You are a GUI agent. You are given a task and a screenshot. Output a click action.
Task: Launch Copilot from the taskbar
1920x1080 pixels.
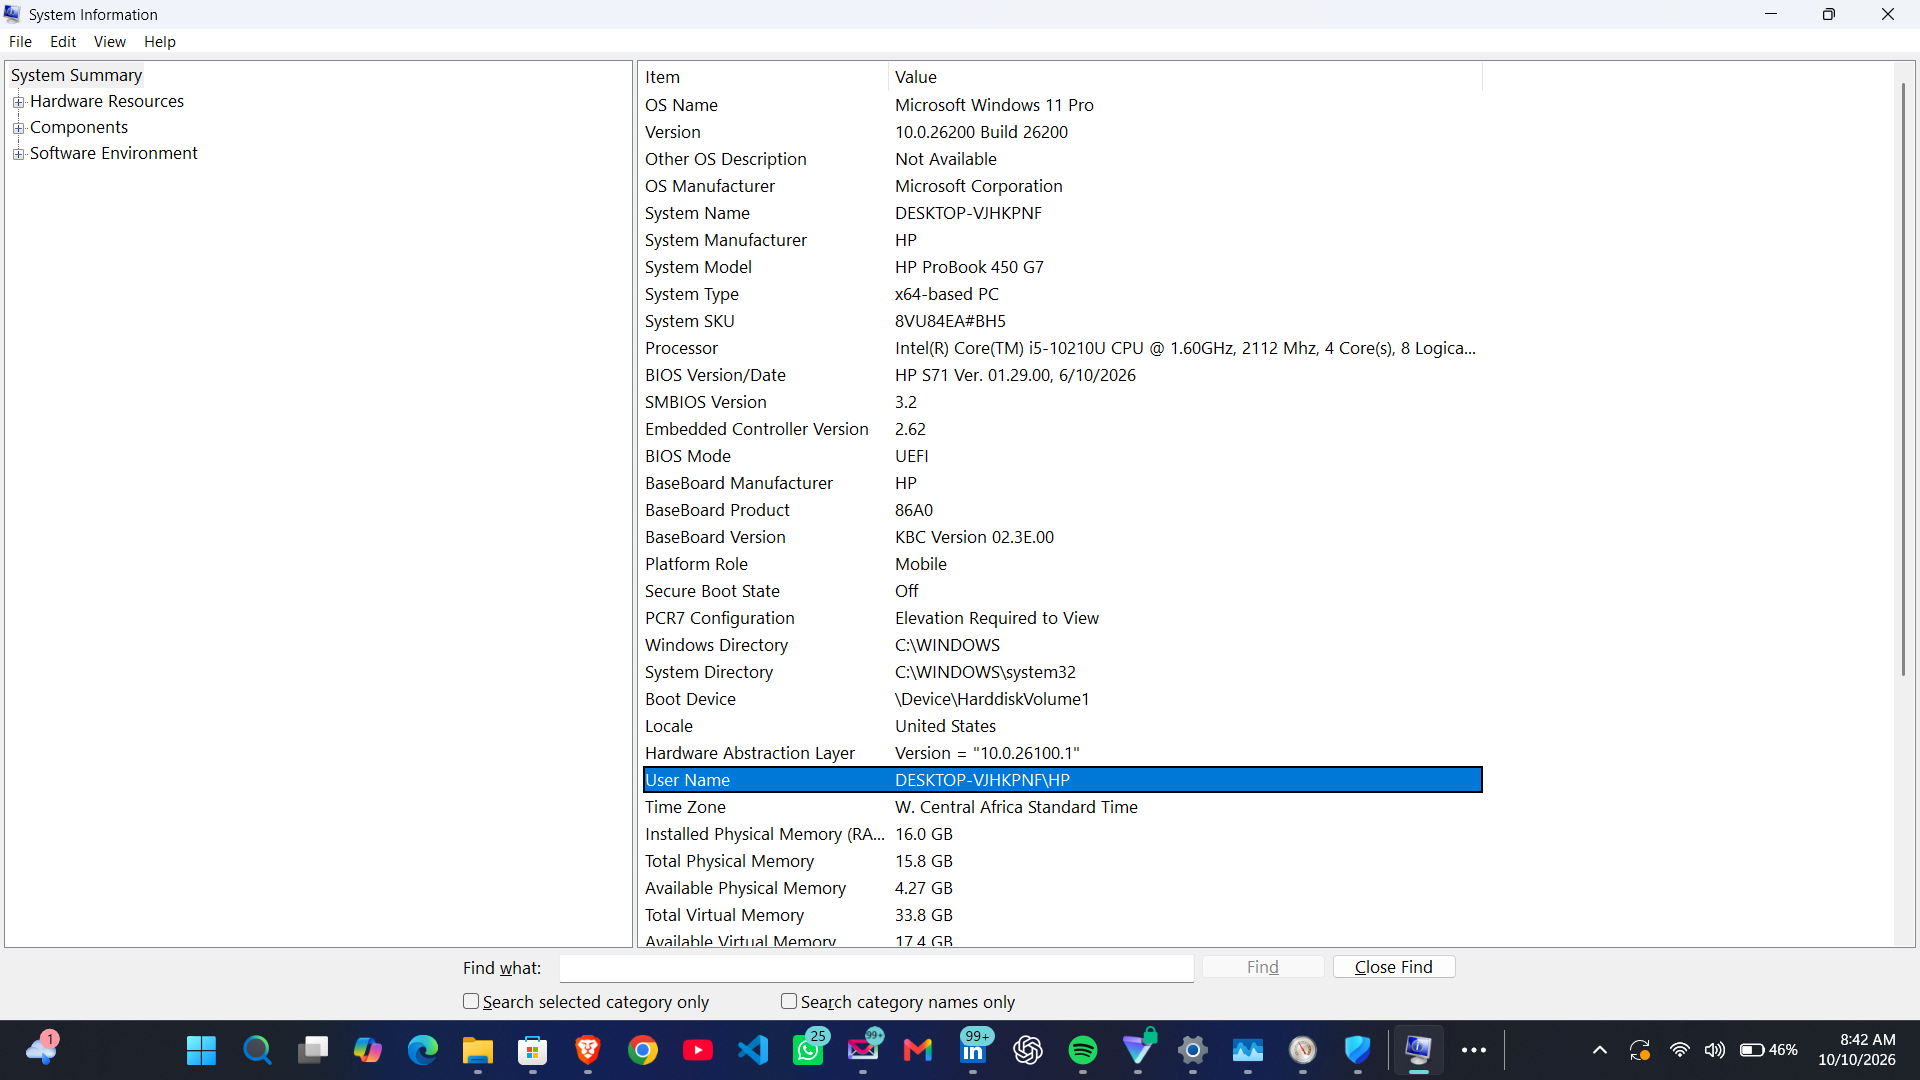368,1050
